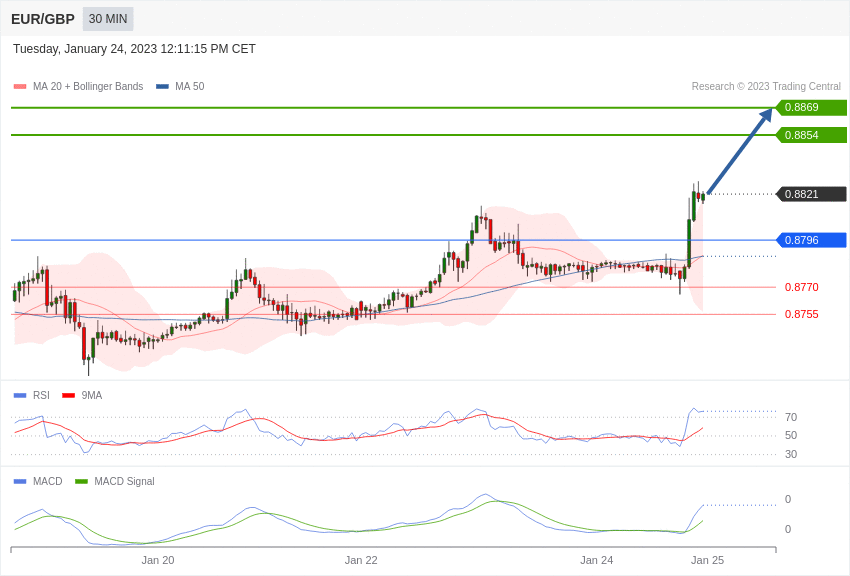Screen dimensions: 850x576
Task: Click the MA 50 legend color swatch
Action: pyautogui.click(x=162, y=86)
